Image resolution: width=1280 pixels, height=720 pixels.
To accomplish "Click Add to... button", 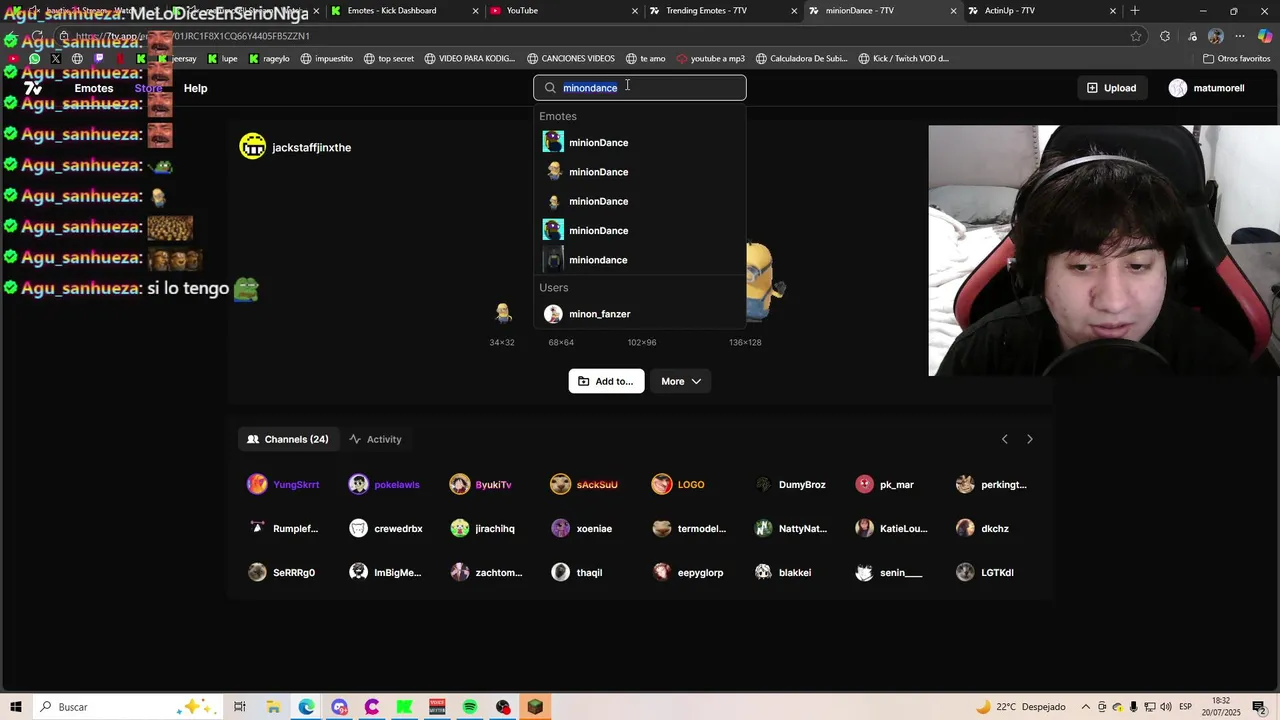I will [606, 381].
